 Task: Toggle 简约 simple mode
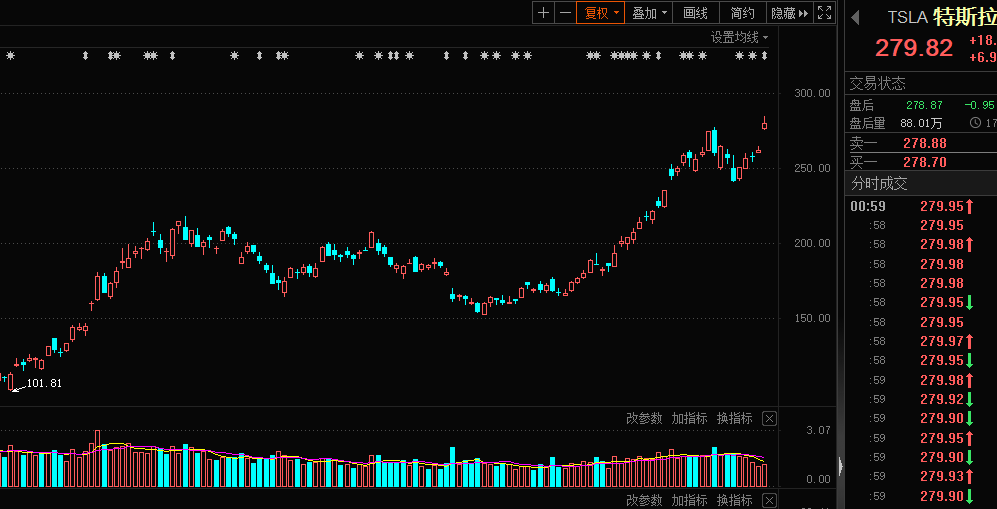pyautogui.click(x=743, y=13)
